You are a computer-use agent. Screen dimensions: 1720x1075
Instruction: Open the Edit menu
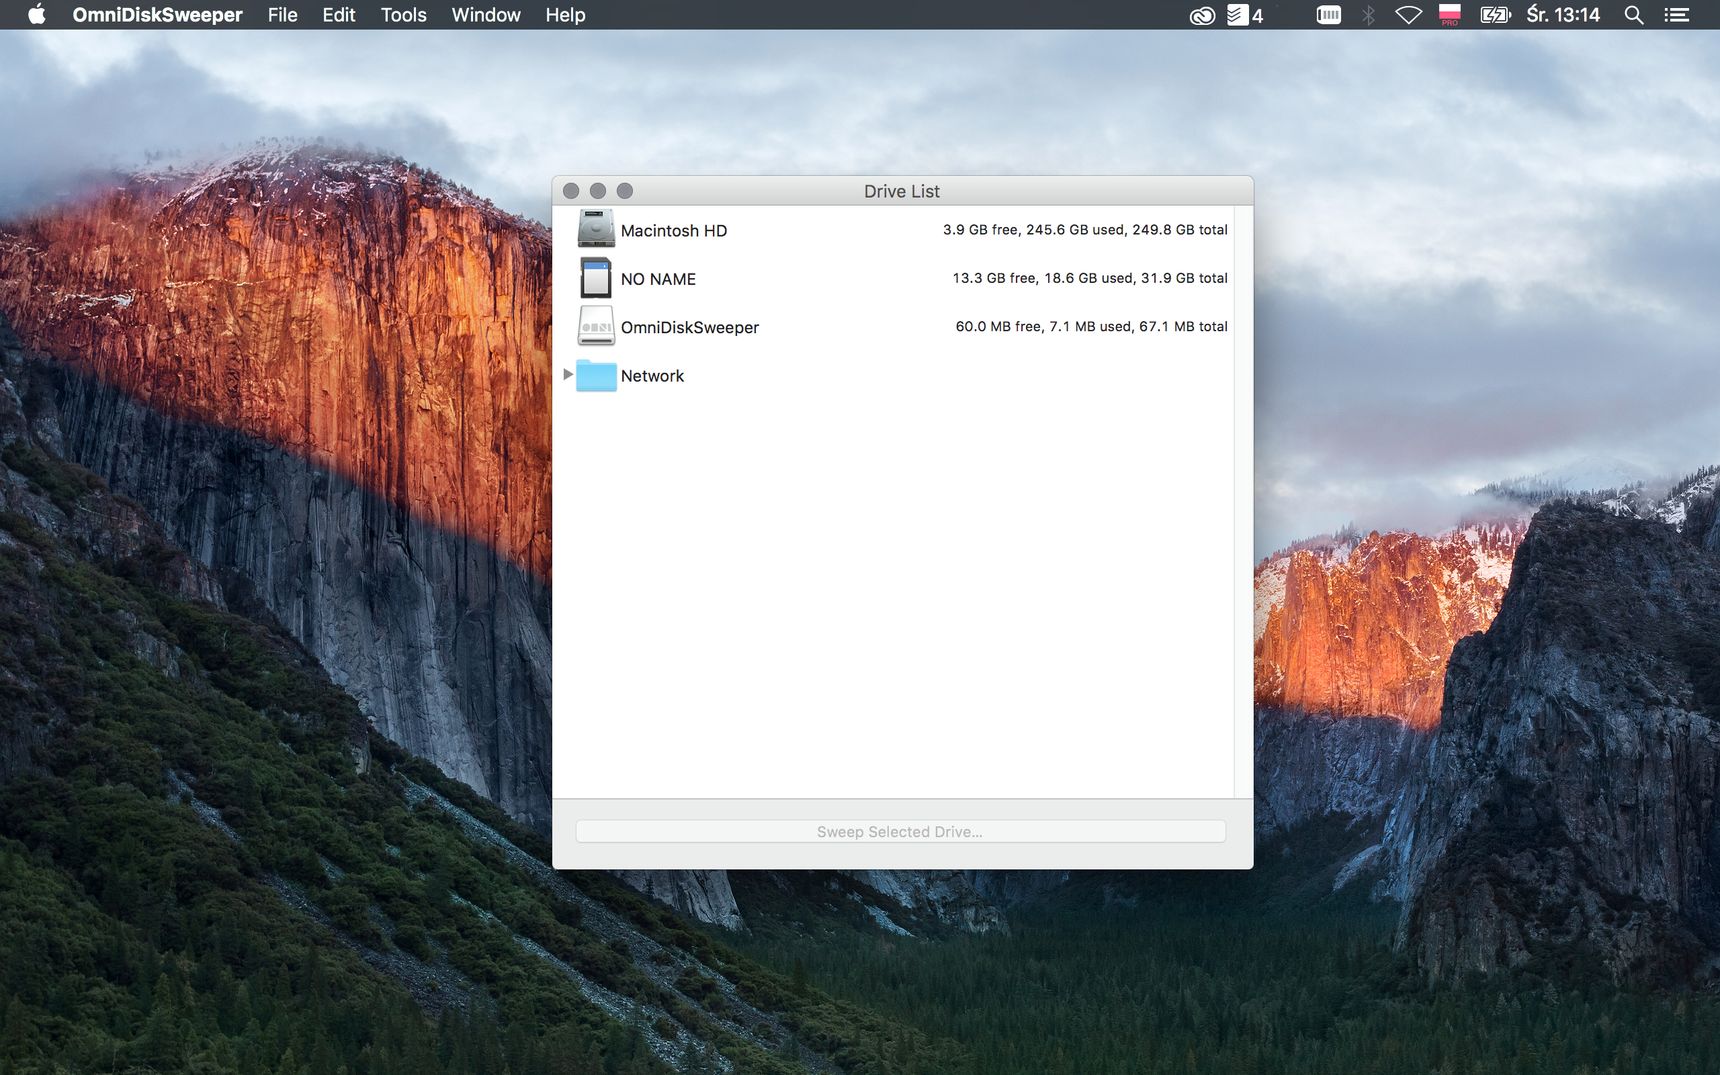339,15
